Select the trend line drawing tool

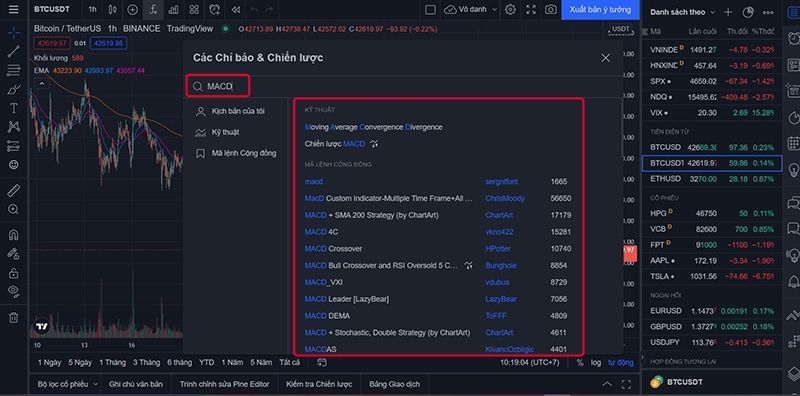click(x=14, y=51)
